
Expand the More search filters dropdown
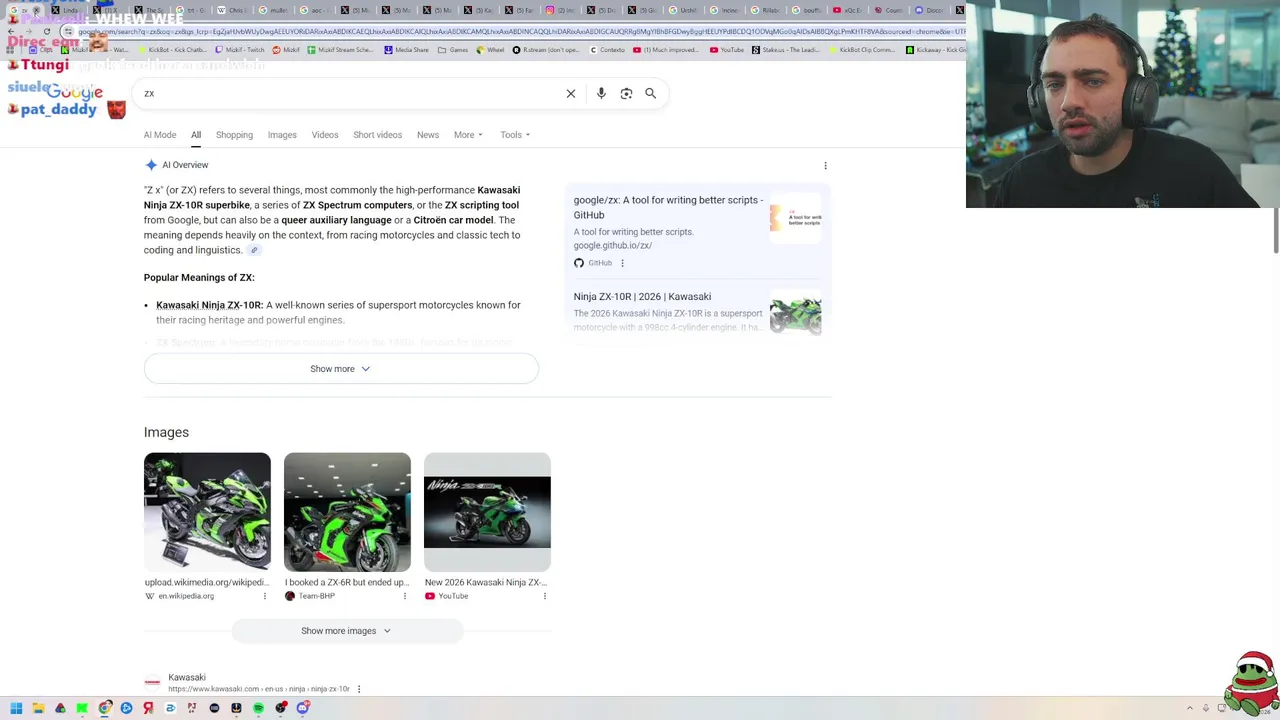[x=468, y=135]
